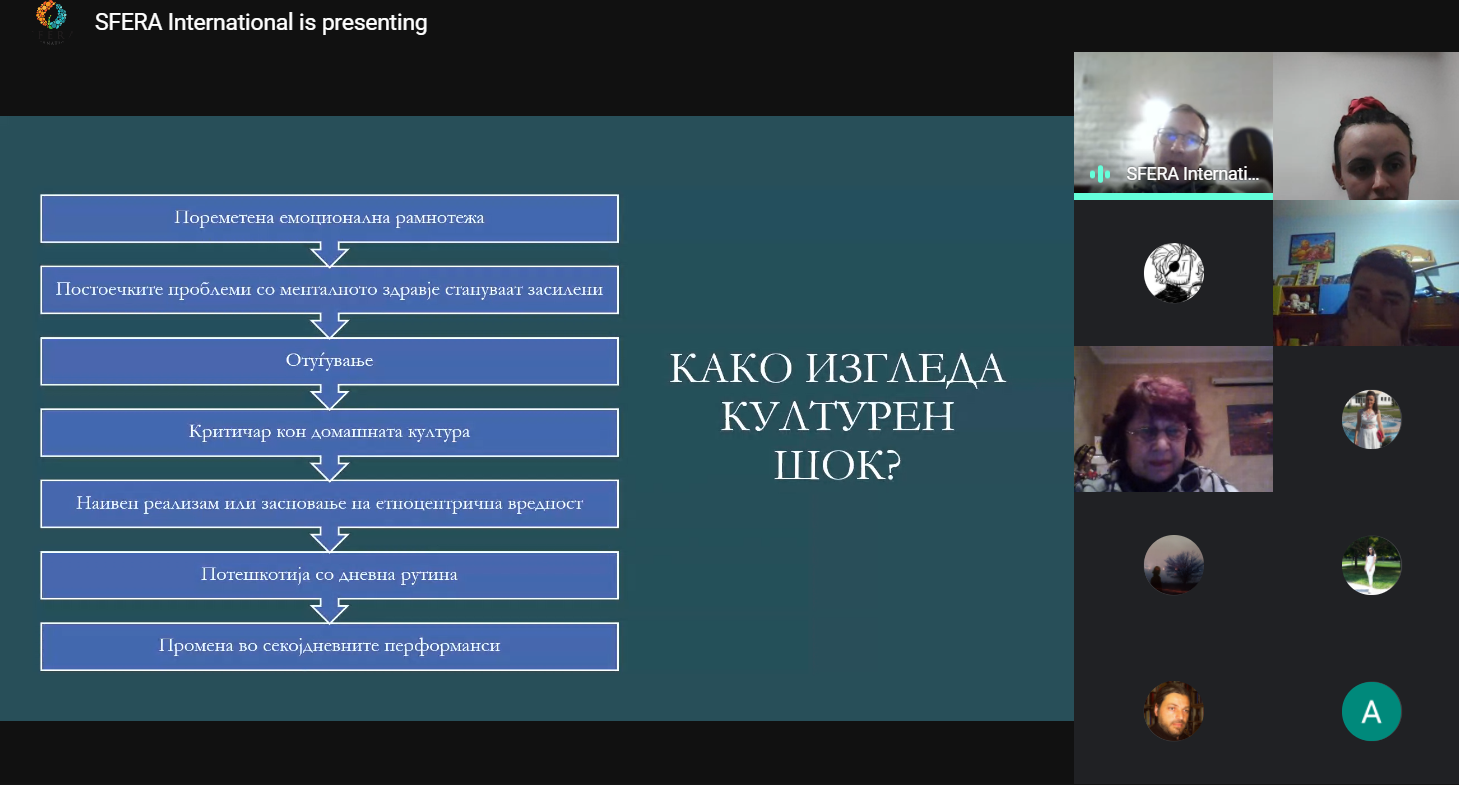This screenshot has width=1459, height=790.
Task: Select video tile of woman with glasses
Action: coord(1173,419)
